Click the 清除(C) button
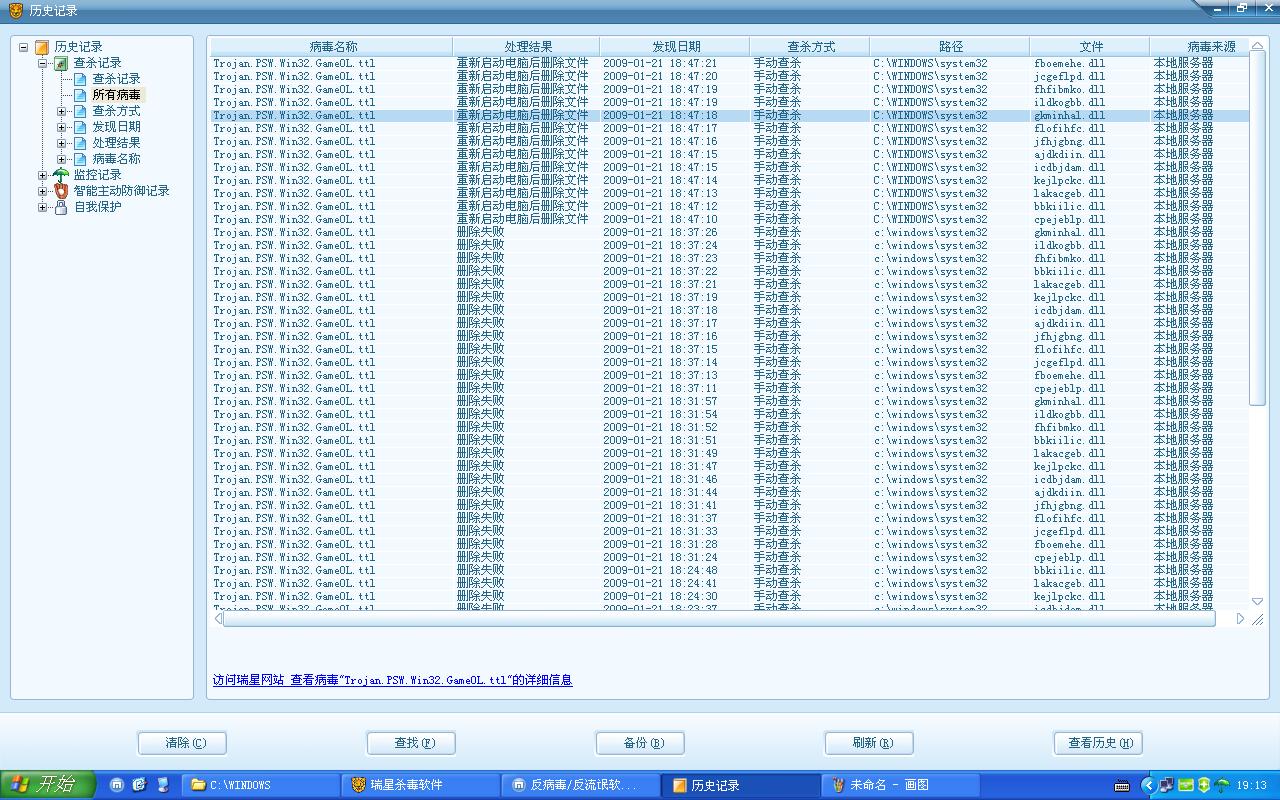Screen dimensions: 1280x800 (x=183, y=743)
